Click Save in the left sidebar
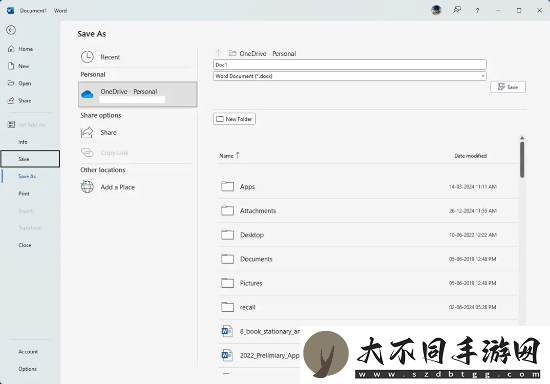 click(x=30, y=159)
